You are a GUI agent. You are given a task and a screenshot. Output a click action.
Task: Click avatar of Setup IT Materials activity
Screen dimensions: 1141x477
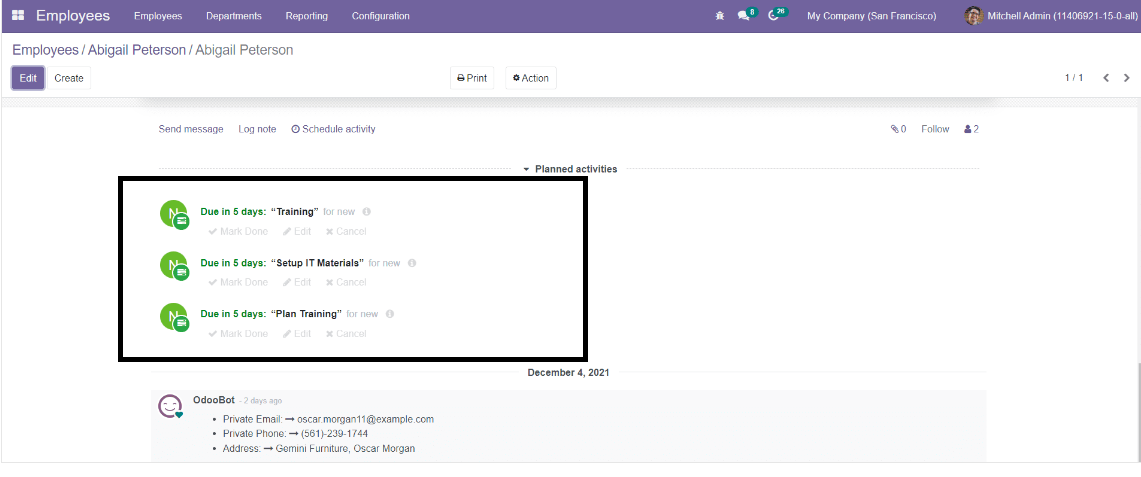coord(174,265)
